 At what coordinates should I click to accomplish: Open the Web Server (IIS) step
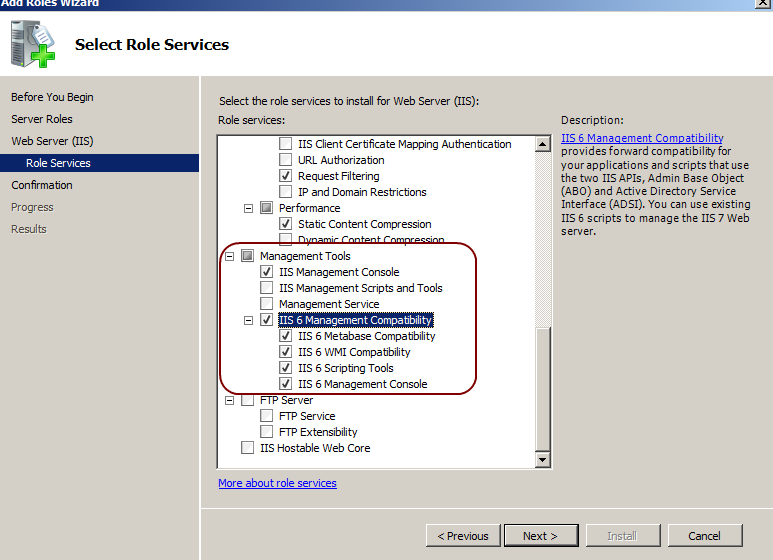click(x=52, y=141)
